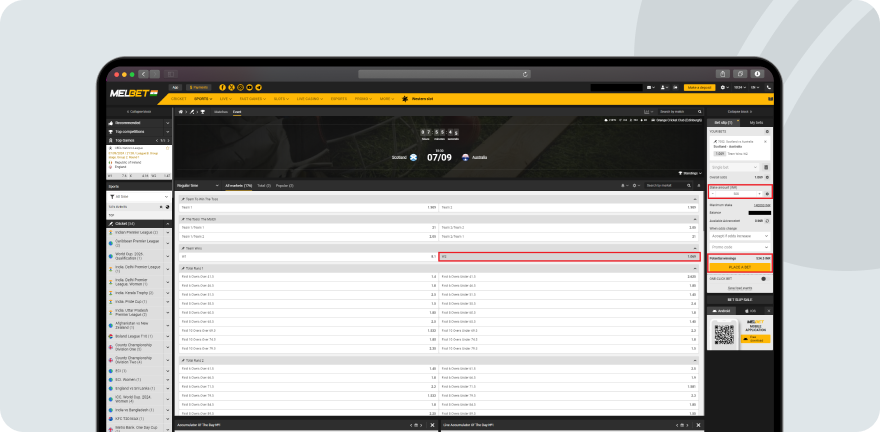The image size is (880, 432).
Task: Click the browser share icon
Action: coord(723,74)
